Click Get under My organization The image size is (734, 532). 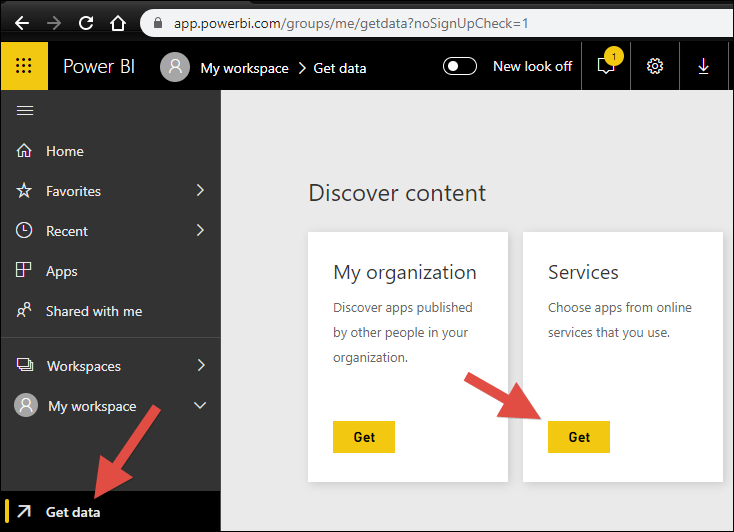(364, 437)
